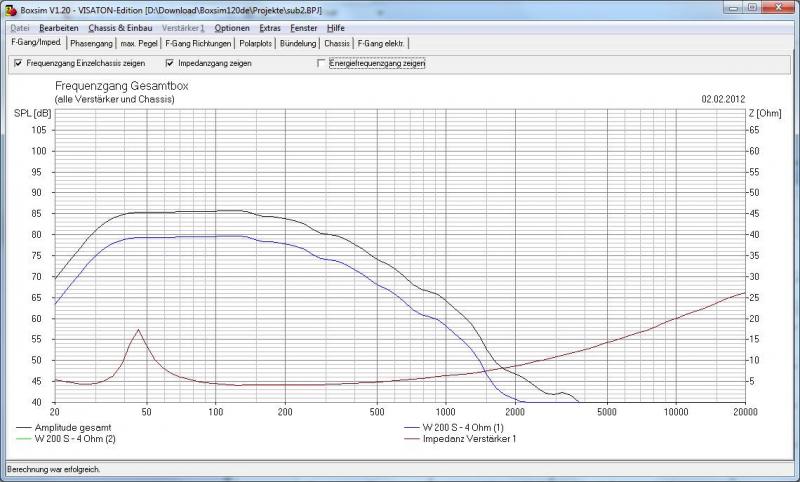Go to the Bündelung tab
Screen dimensions: 800x482
[x=299, y=43]
